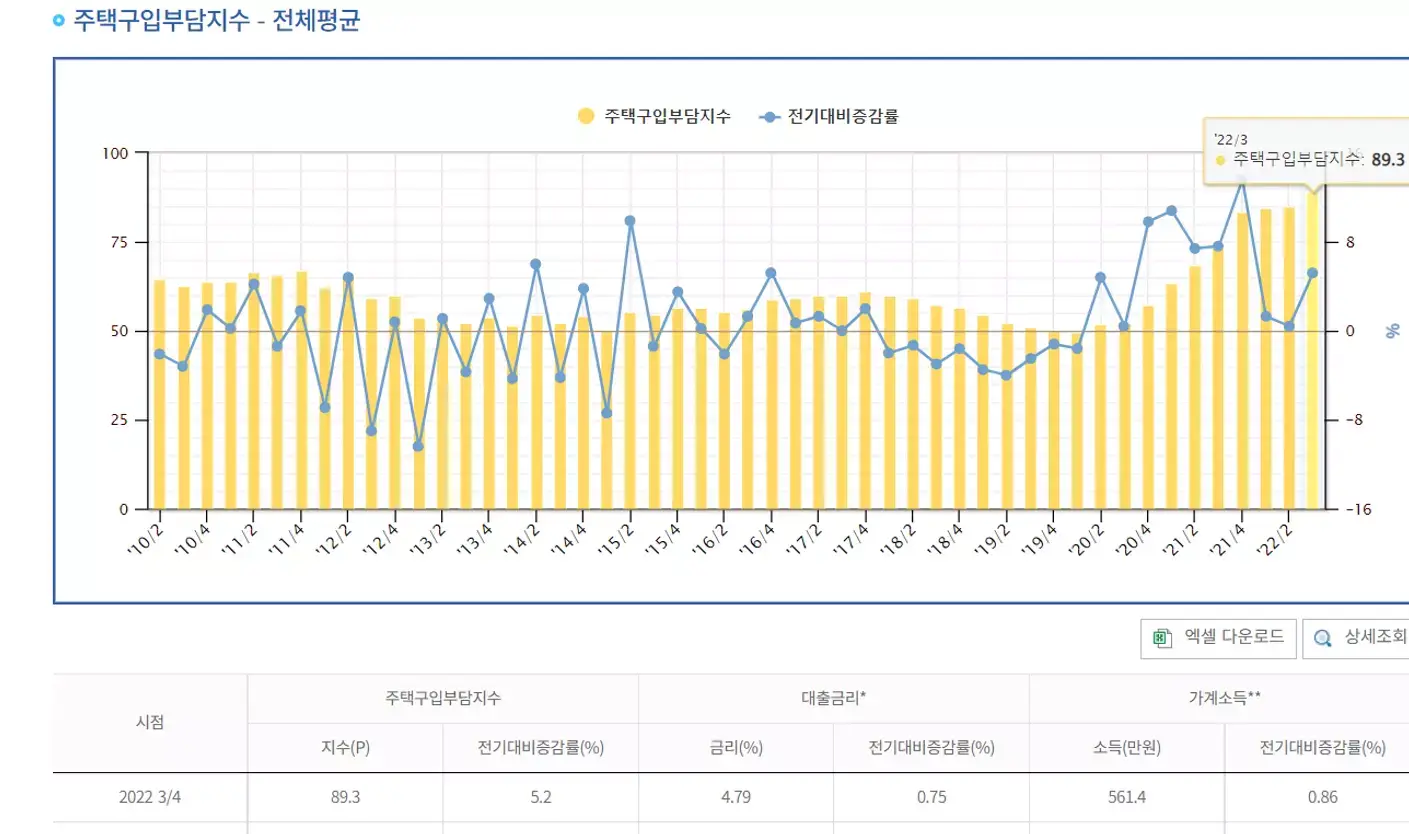Click the 561.4 income cell
The height and width of the screenshot is (834, 1409).
click(x=1127, y=798)
